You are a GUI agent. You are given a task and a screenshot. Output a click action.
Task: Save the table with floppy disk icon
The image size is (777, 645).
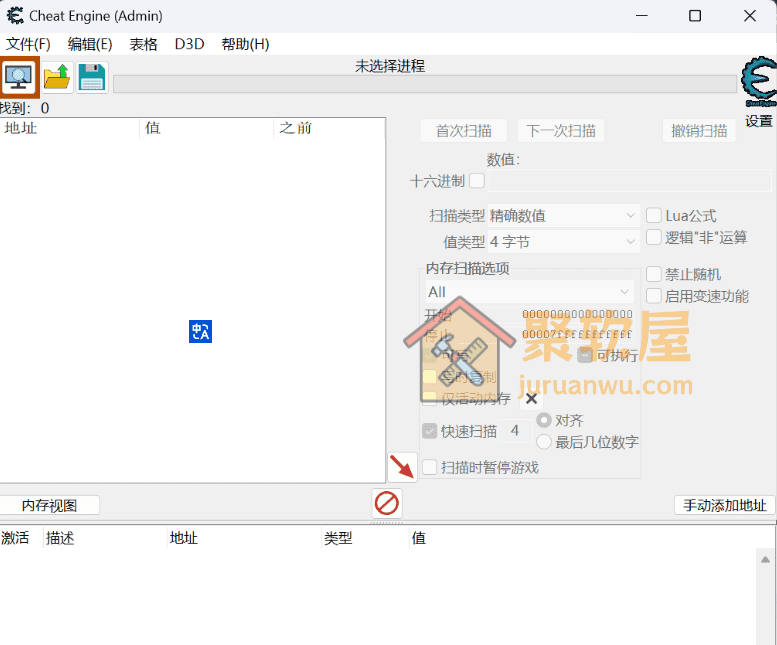pos(92,77)
